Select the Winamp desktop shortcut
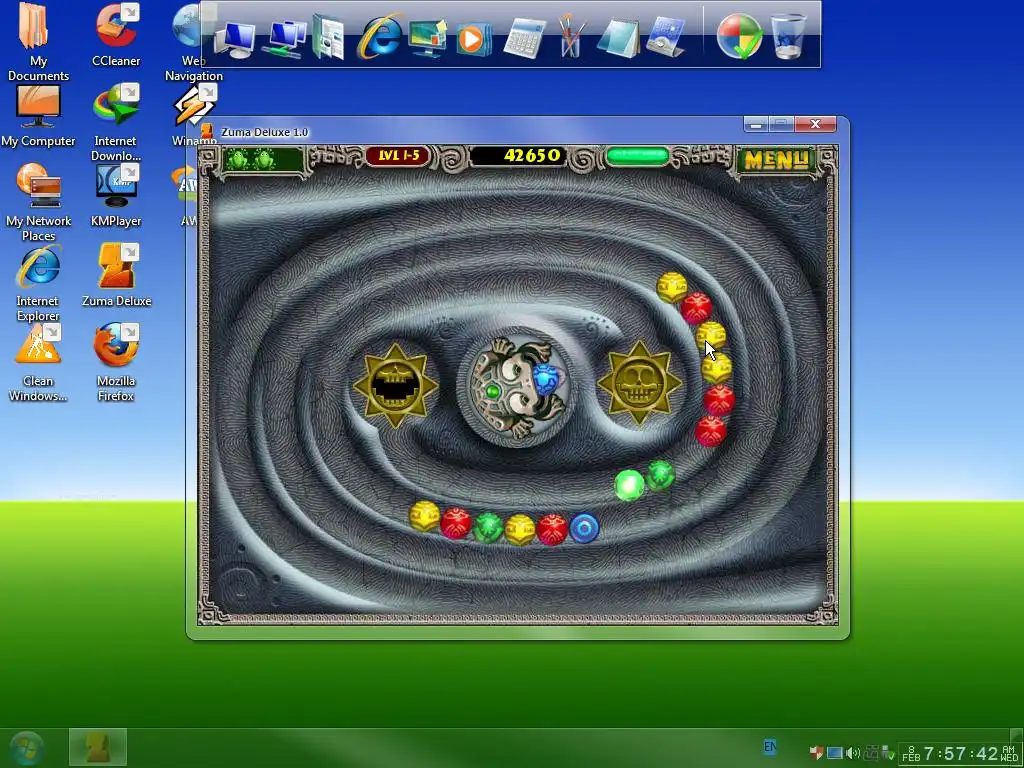The height and width of the screenshot is (768, 1024). click(x=193, y=116)
